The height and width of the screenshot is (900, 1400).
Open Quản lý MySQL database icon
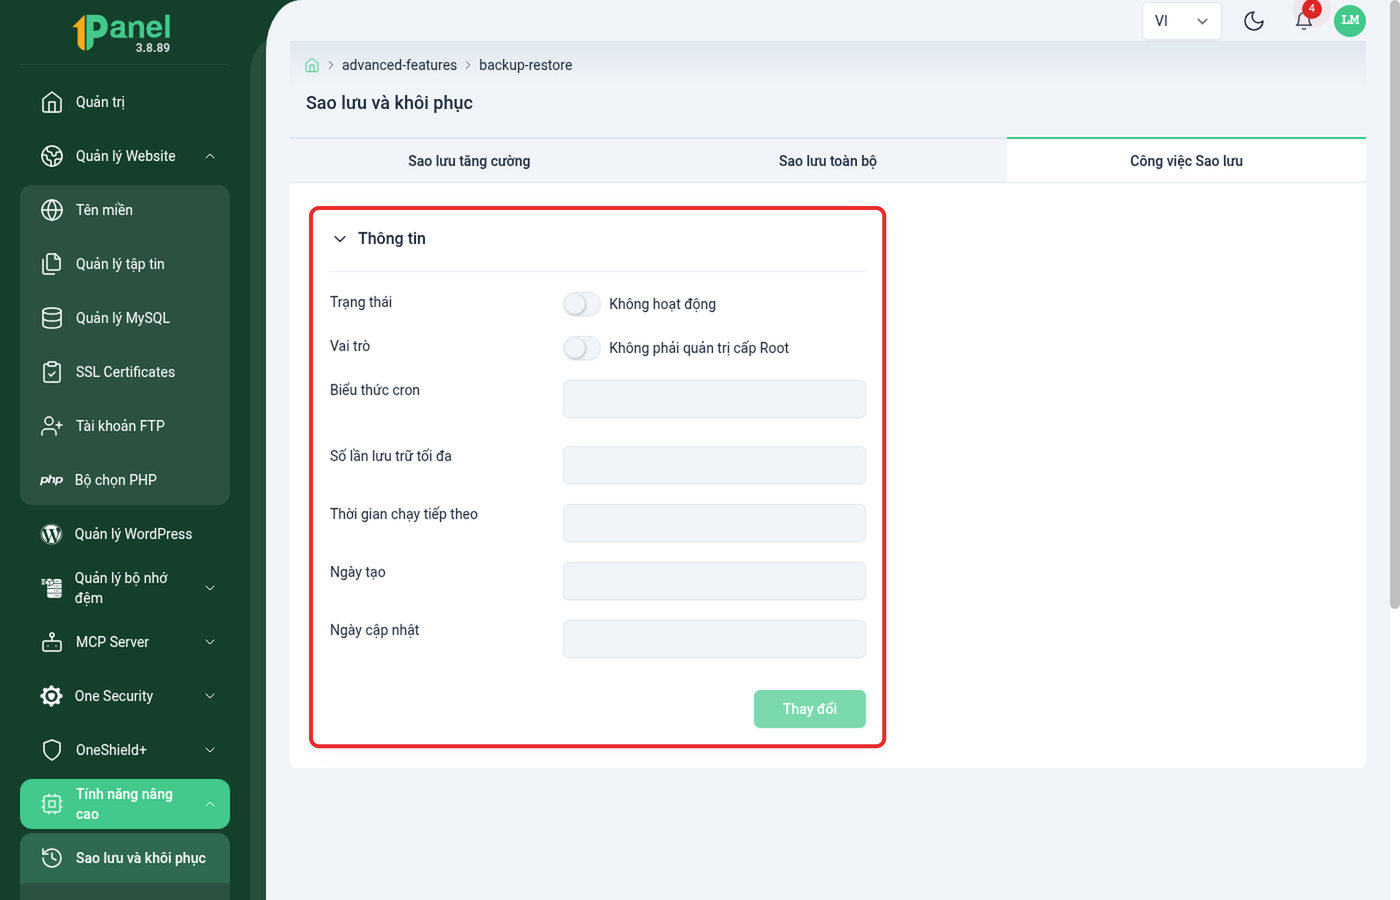pyautogui.click(x=52, y=318)
